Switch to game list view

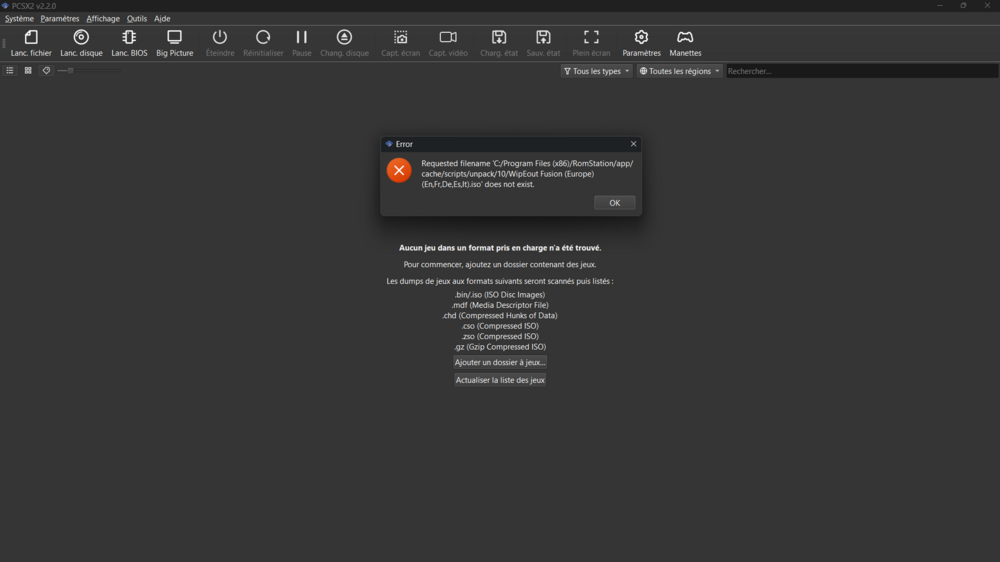[x=10, y=71]
